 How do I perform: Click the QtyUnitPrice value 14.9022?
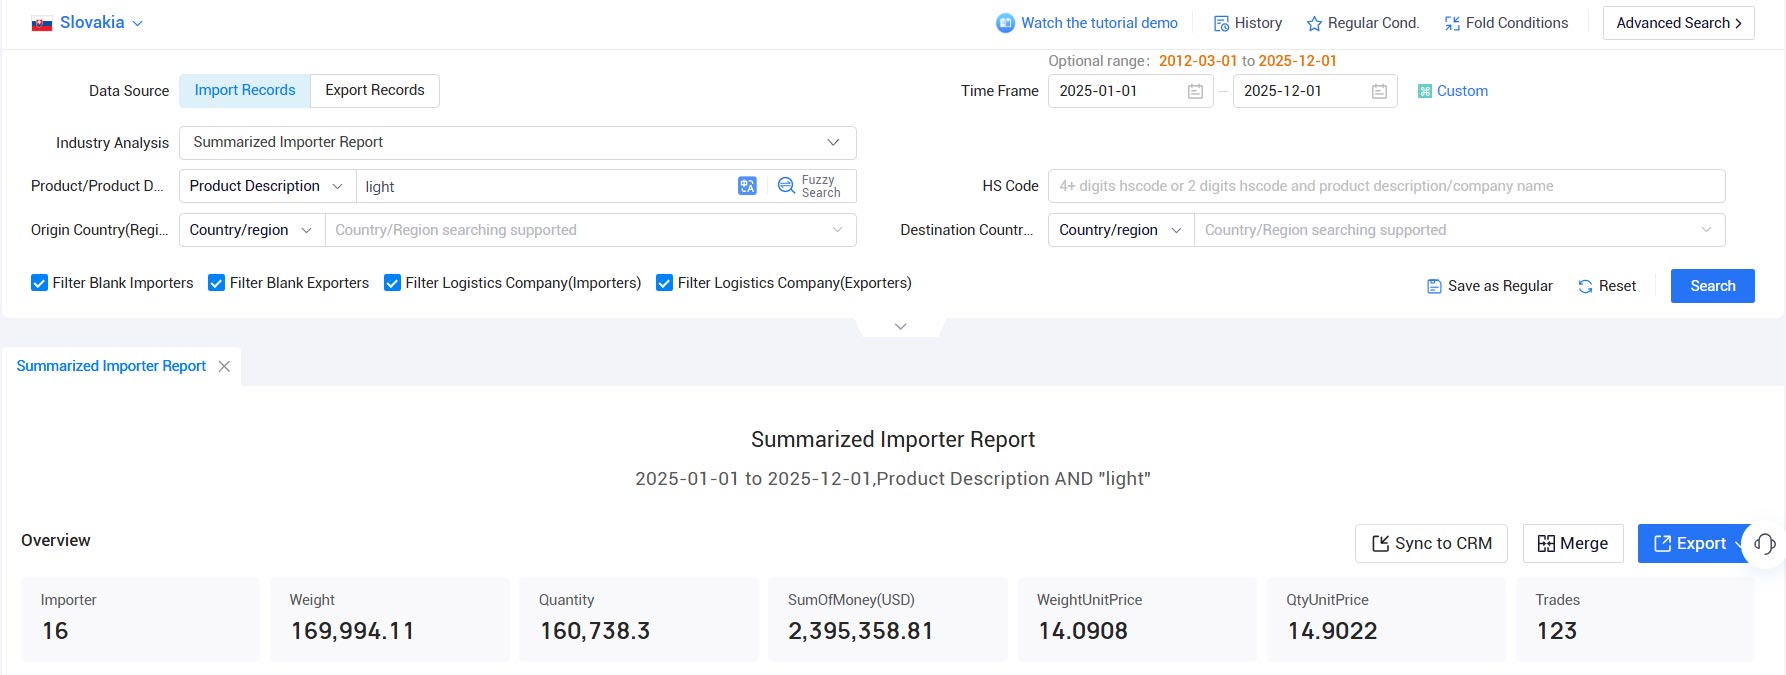(1332, 631)
